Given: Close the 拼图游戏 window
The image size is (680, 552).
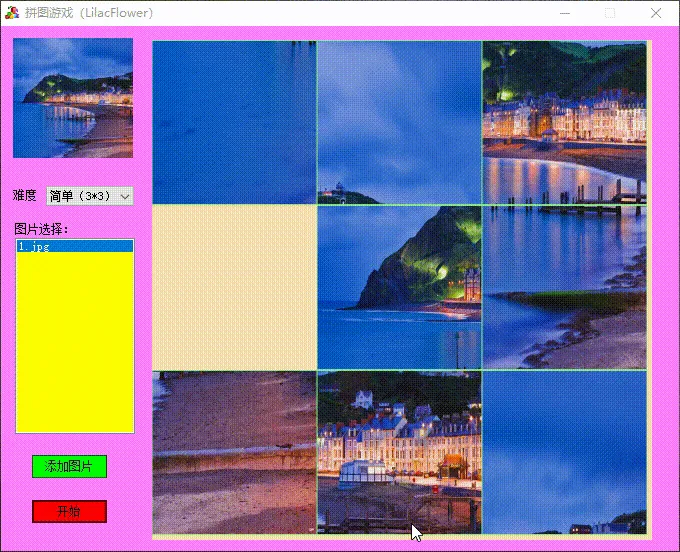Looking at the screenshot, I should pos(656,13).
